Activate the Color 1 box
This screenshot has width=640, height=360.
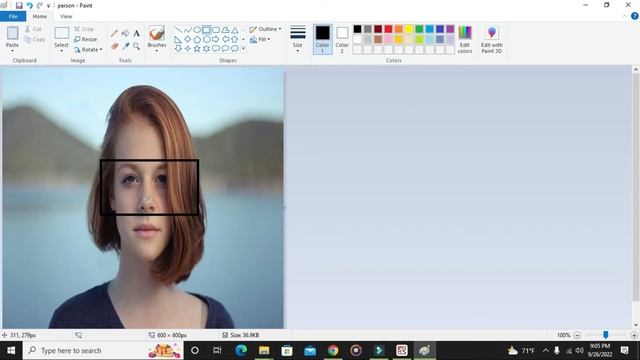[x=322, y=39]
